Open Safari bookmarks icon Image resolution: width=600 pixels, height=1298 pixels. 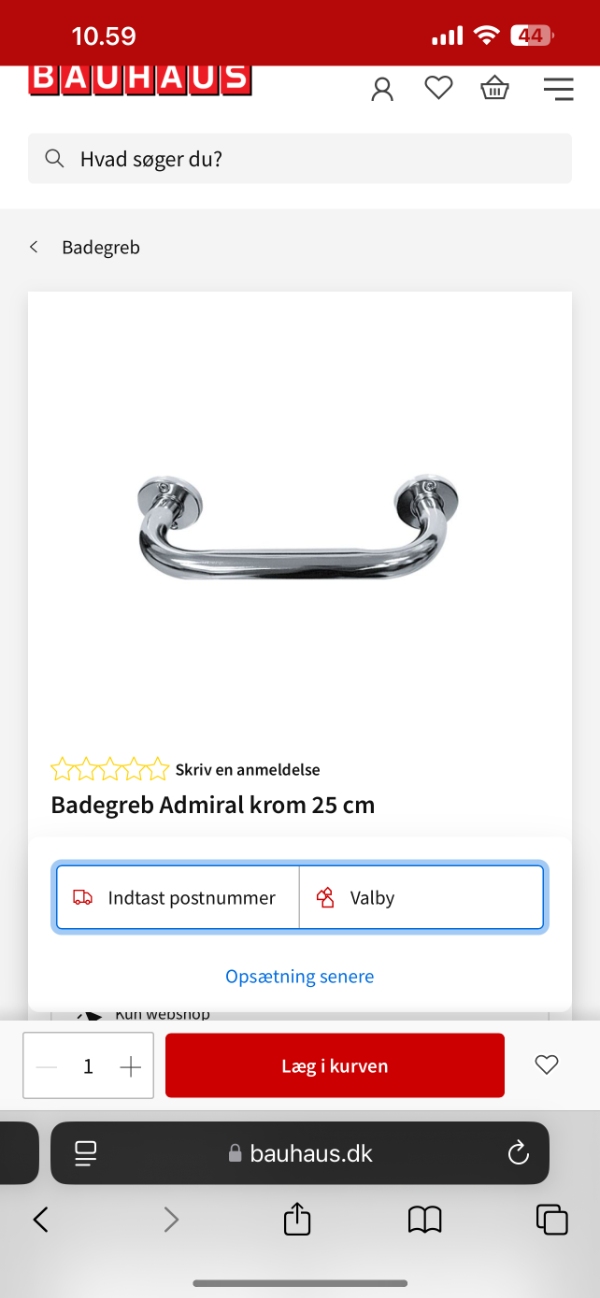pos(425,1219)
